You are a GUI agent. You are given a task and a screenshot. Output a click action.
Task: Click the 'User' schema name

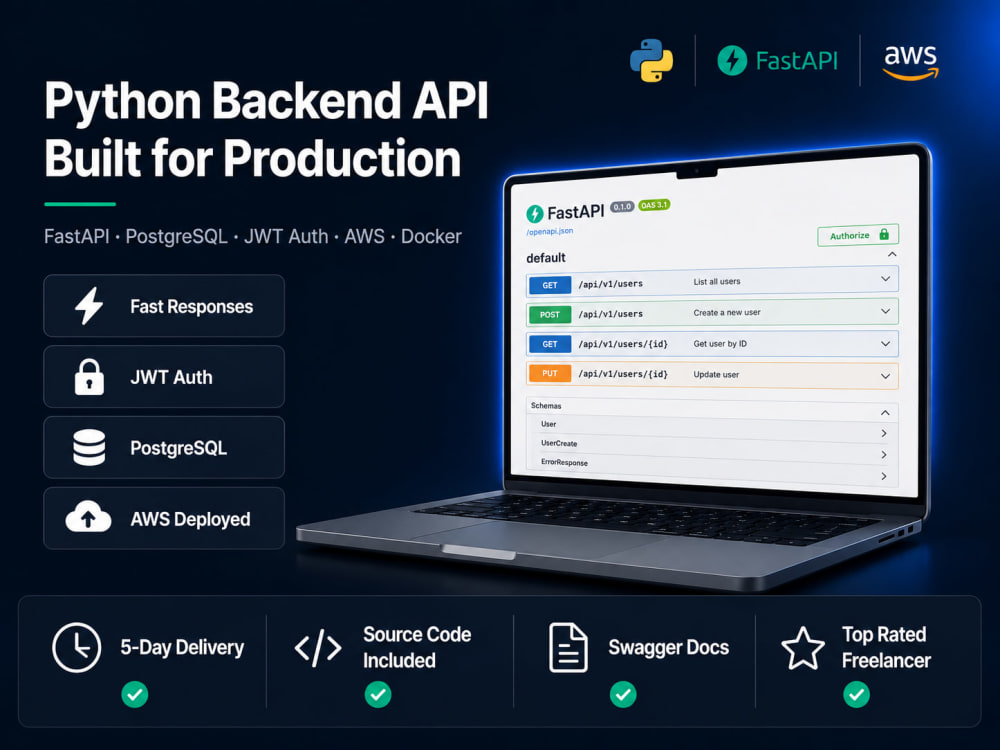click(548, 424)
